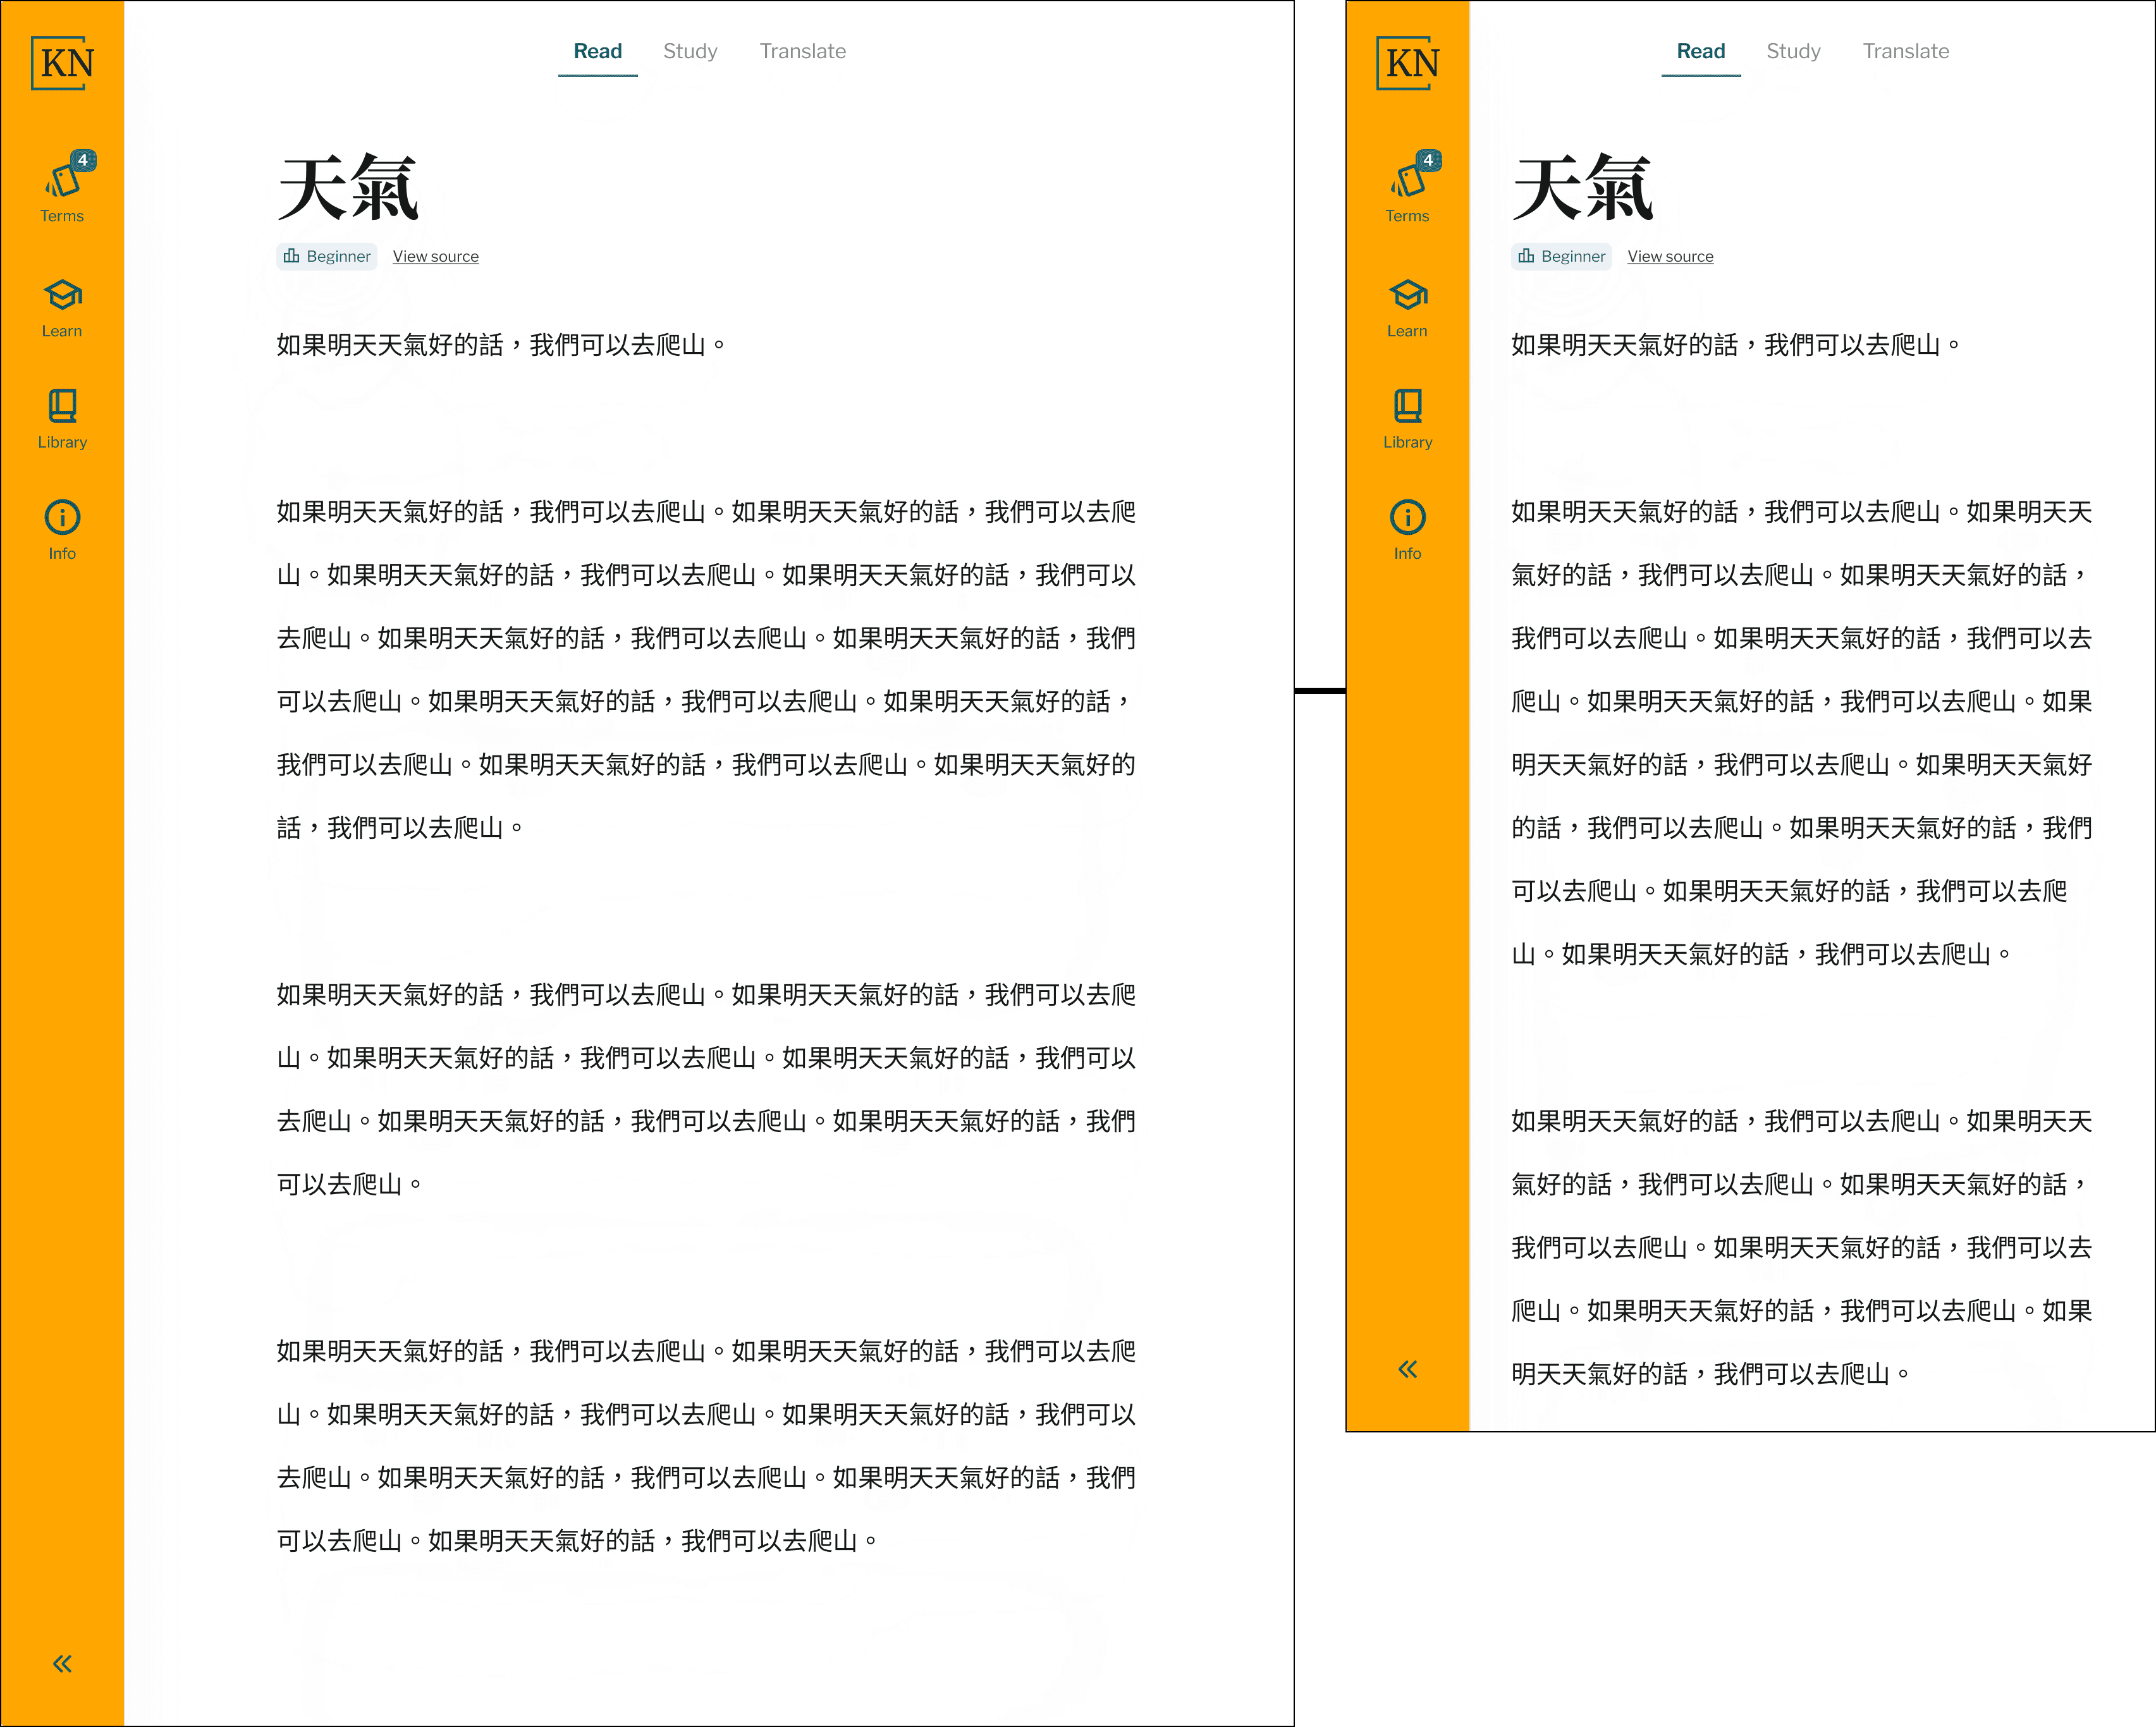Click View source link in right window
The width and height of the screenshot is (2156, 1727).
point(1670,256)
